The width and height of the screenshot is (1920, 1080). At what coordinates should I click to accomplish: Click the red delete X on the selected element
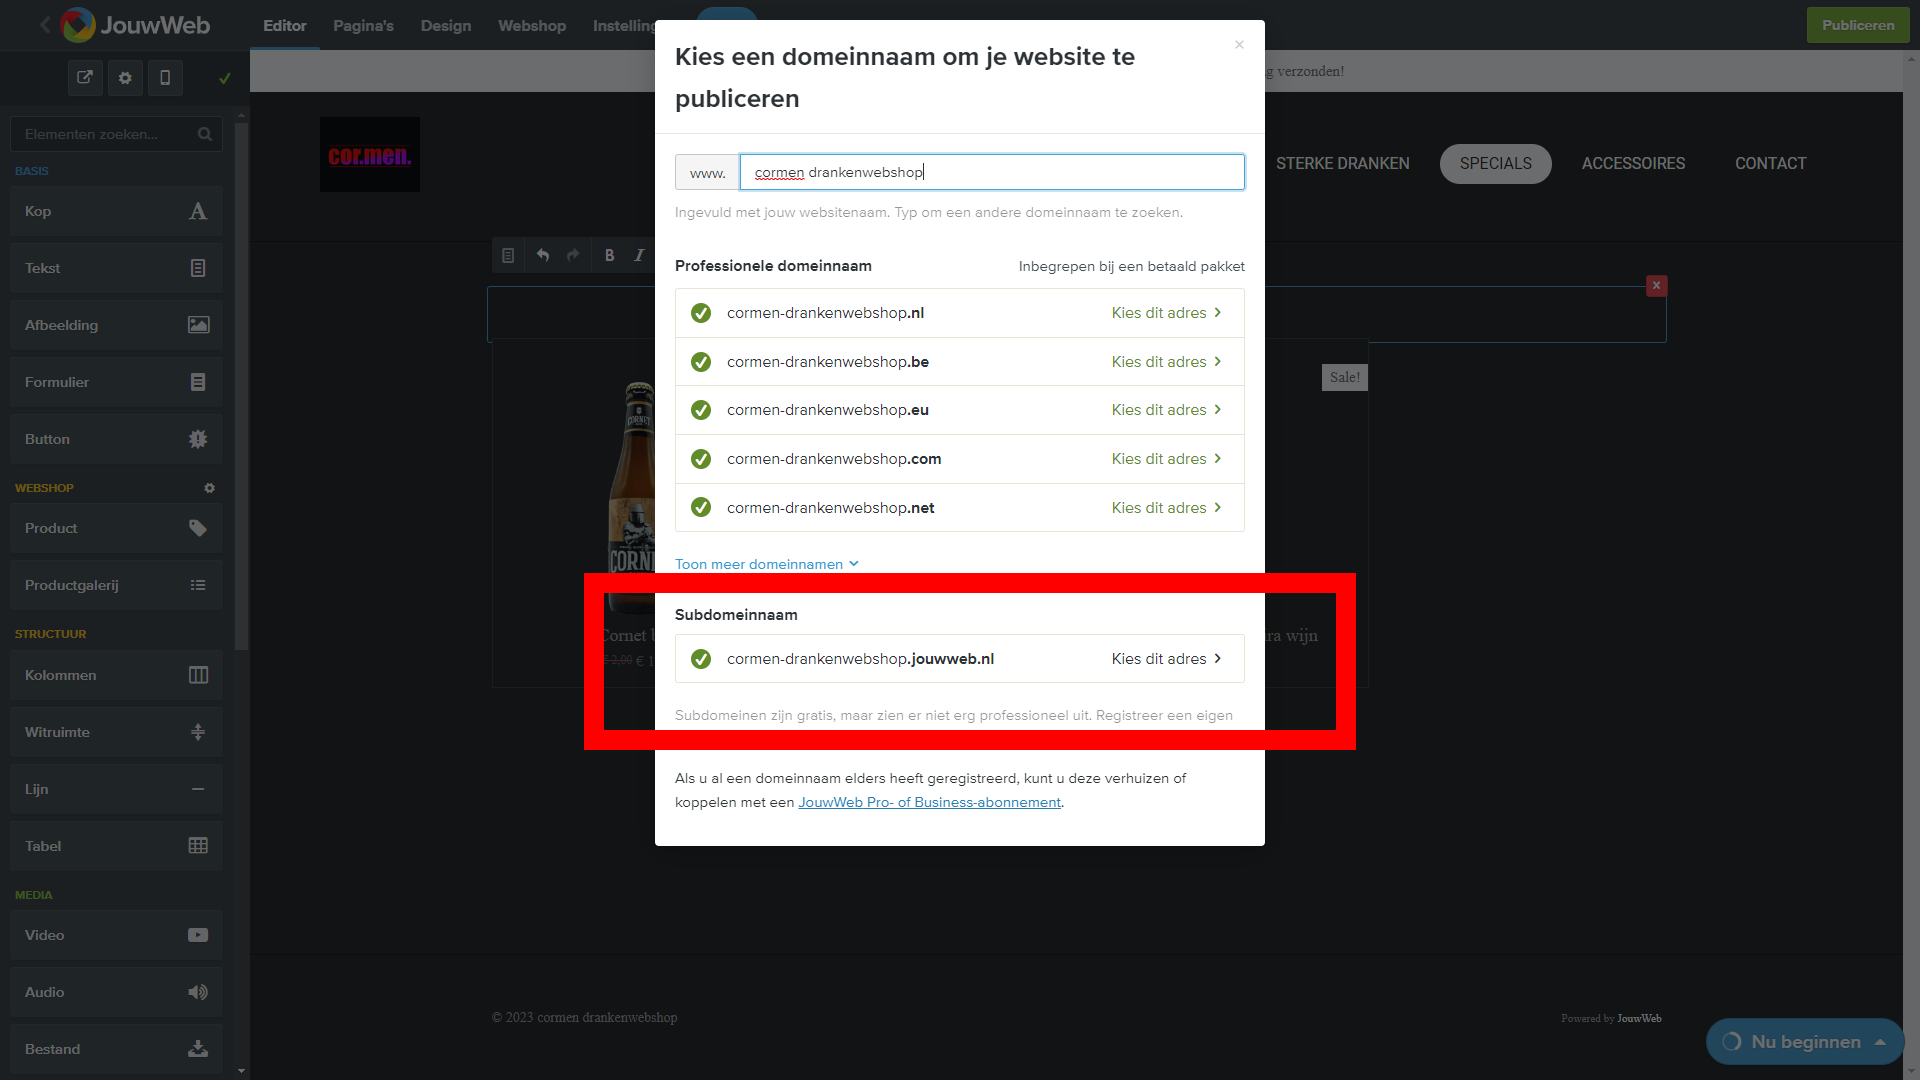point(1656,286)
